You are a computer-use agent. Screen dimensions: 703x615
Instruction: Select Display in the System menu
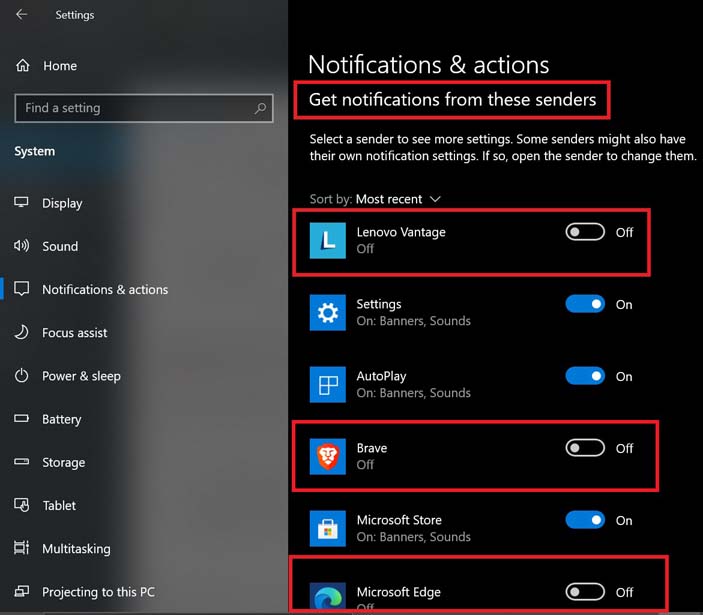(x=62, y=203)
